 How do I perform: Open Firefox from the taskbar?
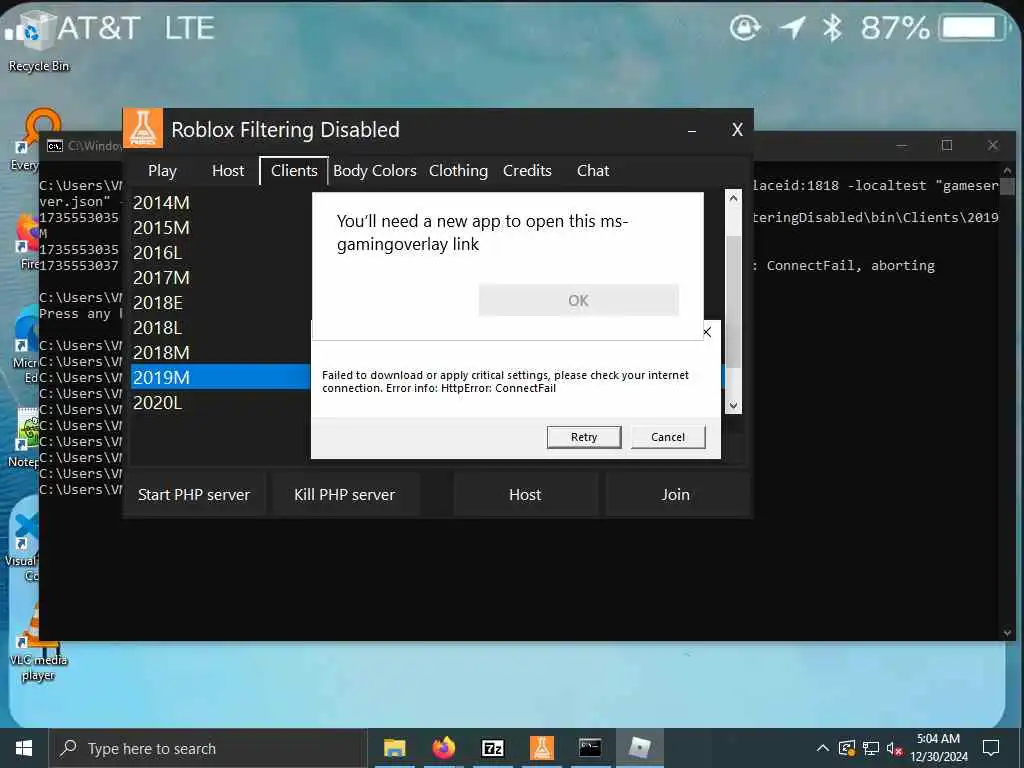point(443,748)
